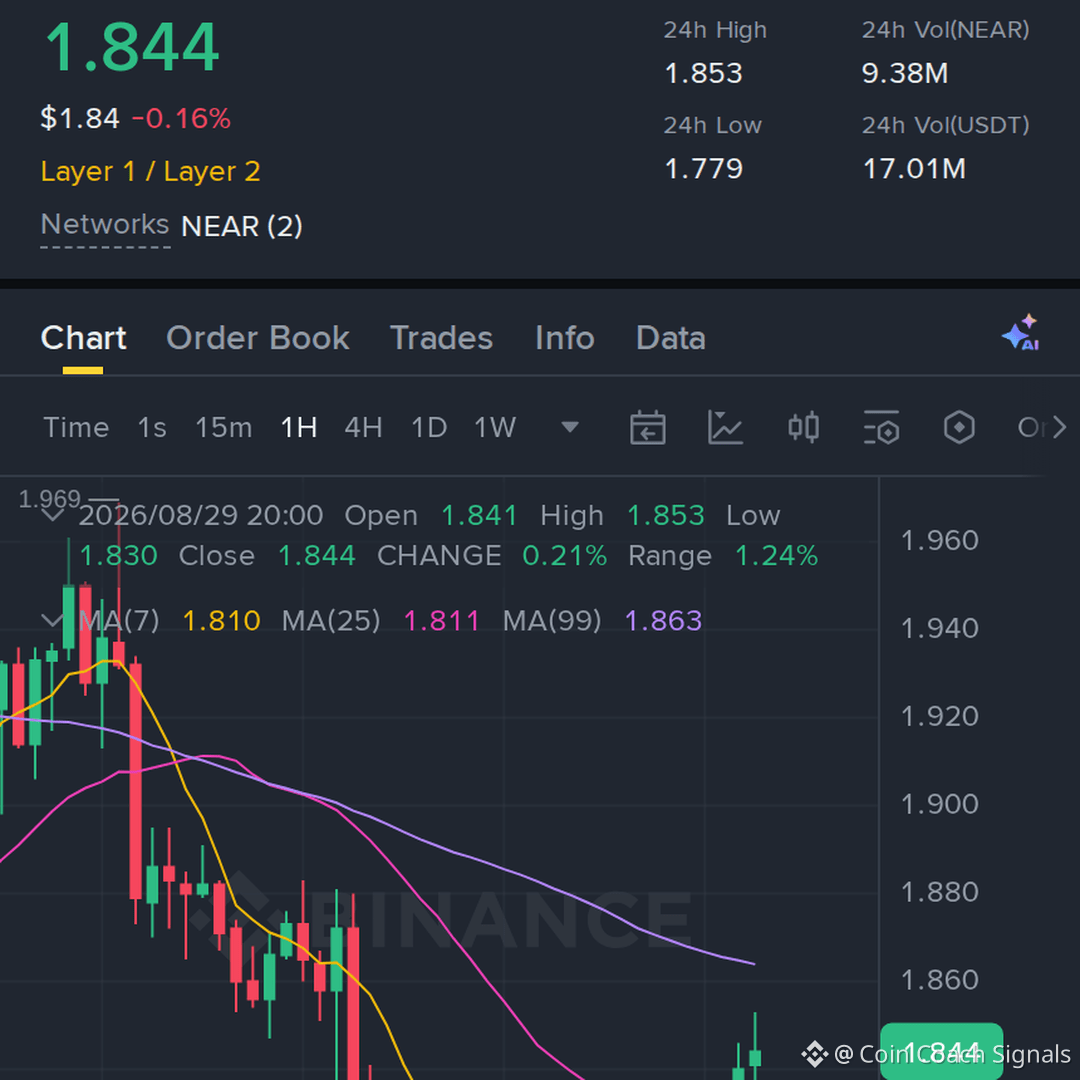Open the calendar date jump icon
Screen dimensions: 1080x1080
tap(647, 428)
